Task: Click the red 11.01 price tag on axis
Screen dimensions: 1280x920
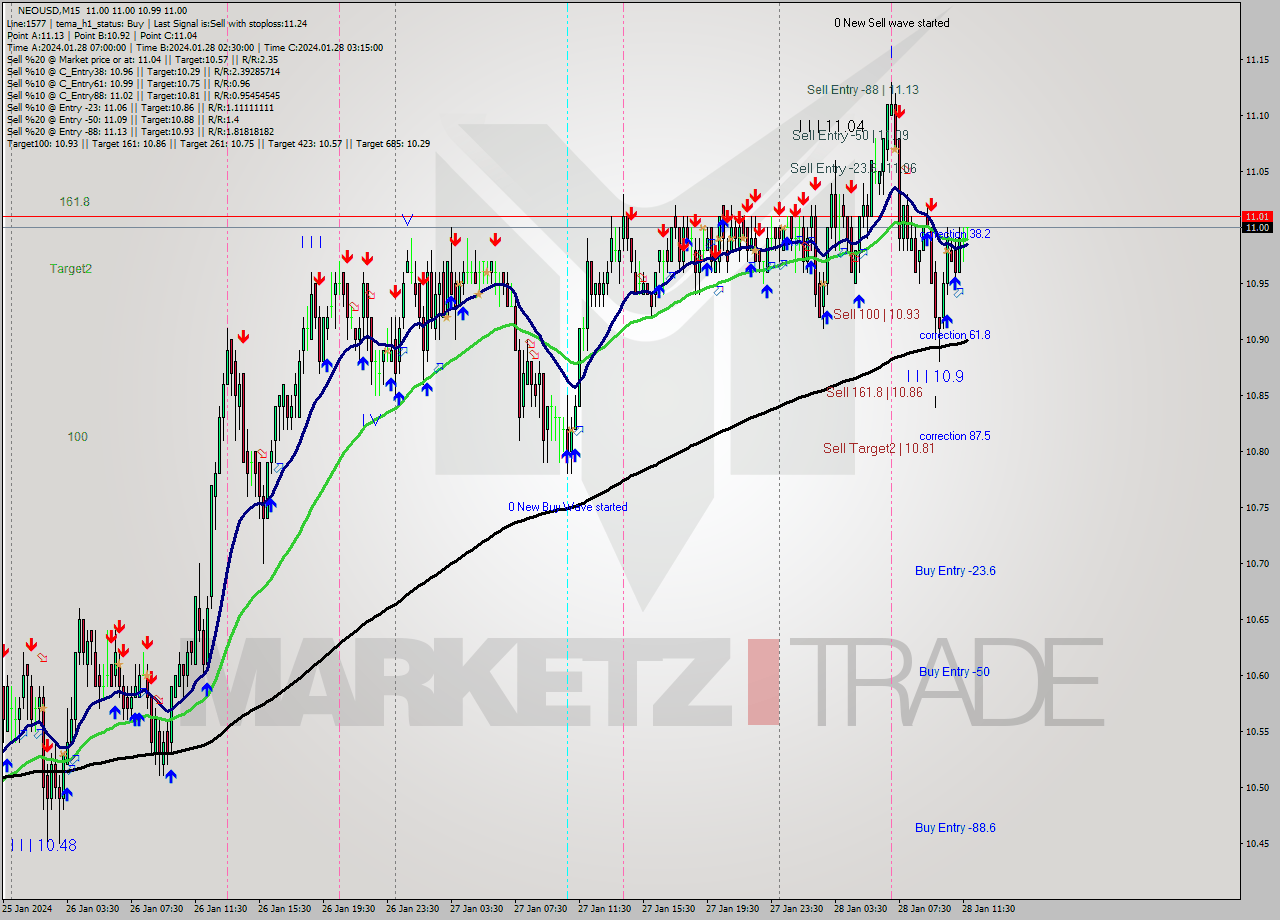Action: 1256,216
